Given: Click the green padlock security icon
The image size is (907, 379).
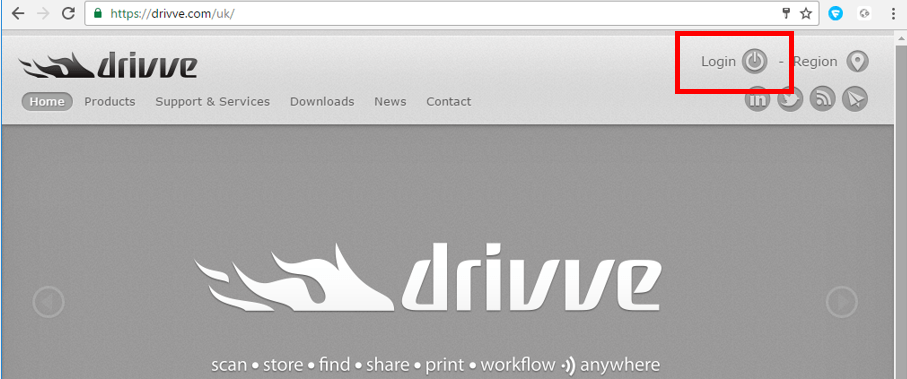Looking at the screenshot, I should click(98, 13).
